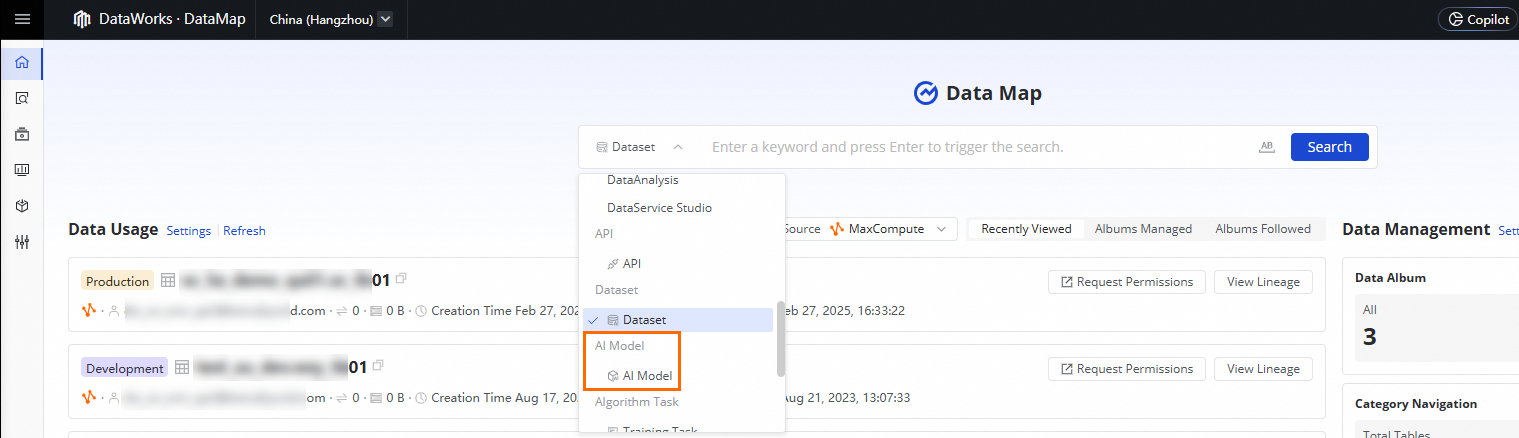Screen dimensions: 1519x438
Task: Open the hamburger main menu
Action: tap(22, 19)
